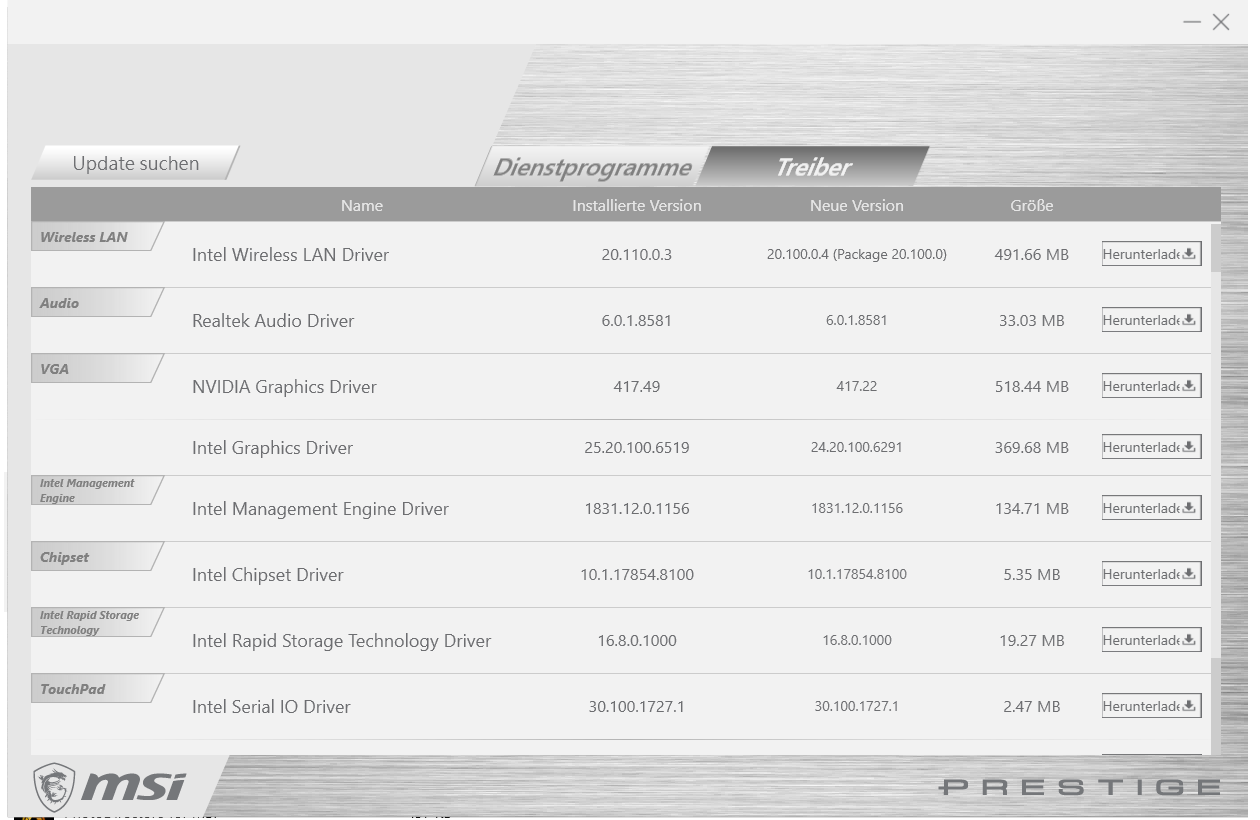The image size is (1260, 820).
Task: Click Intel Rapid Storage Technology Driver name
Action: click(x=341, y=641)
